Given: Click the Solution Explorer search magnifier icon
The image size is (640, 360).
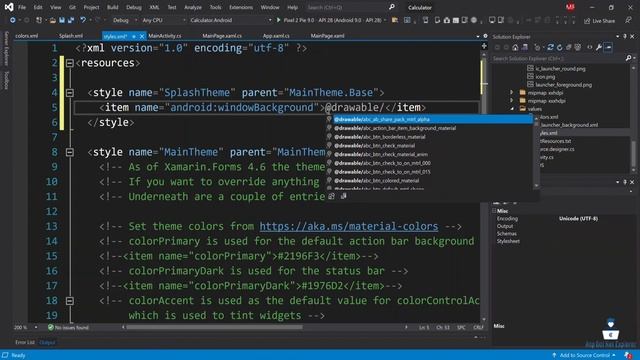Looking at the screenshot, I should click(628, 58).
